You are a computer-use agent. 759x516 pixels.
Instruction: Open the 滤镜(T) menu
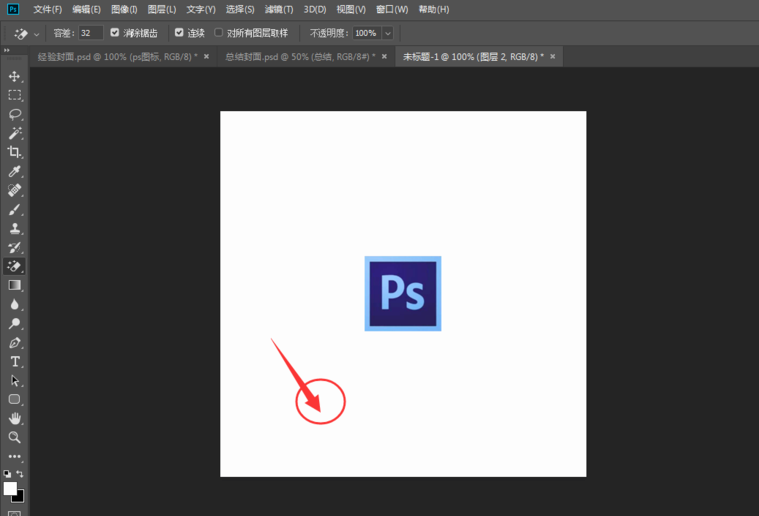(x=279, y=9)
